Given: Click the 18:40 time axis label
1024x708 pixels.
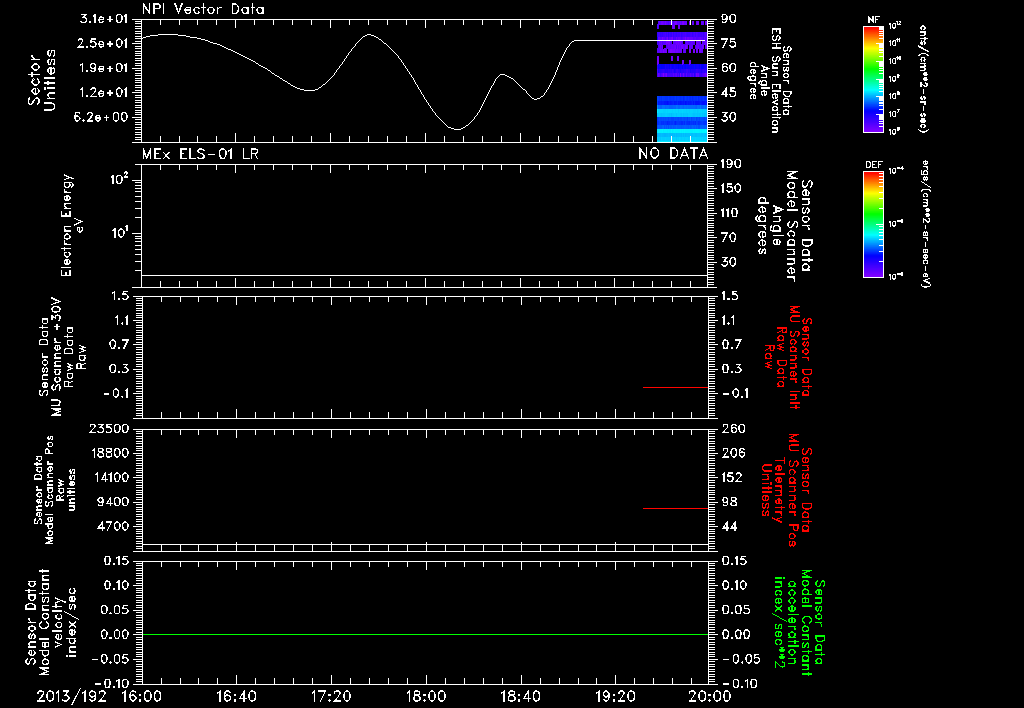Looking at the screenshot, I should coord(520,696).
